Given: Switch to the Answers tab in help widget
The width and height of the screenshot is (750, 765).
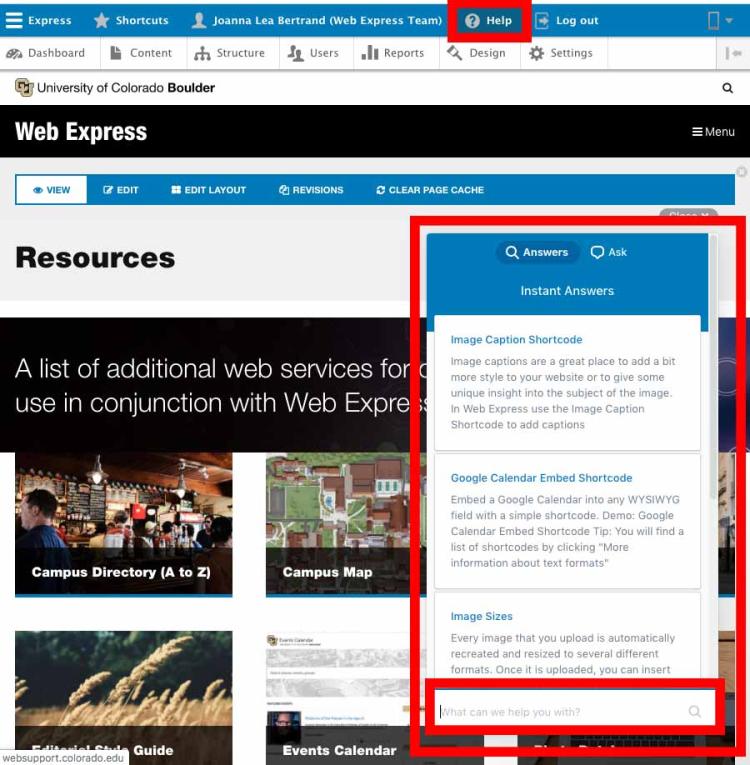Looking at the screenshot, I should point(537,252).
